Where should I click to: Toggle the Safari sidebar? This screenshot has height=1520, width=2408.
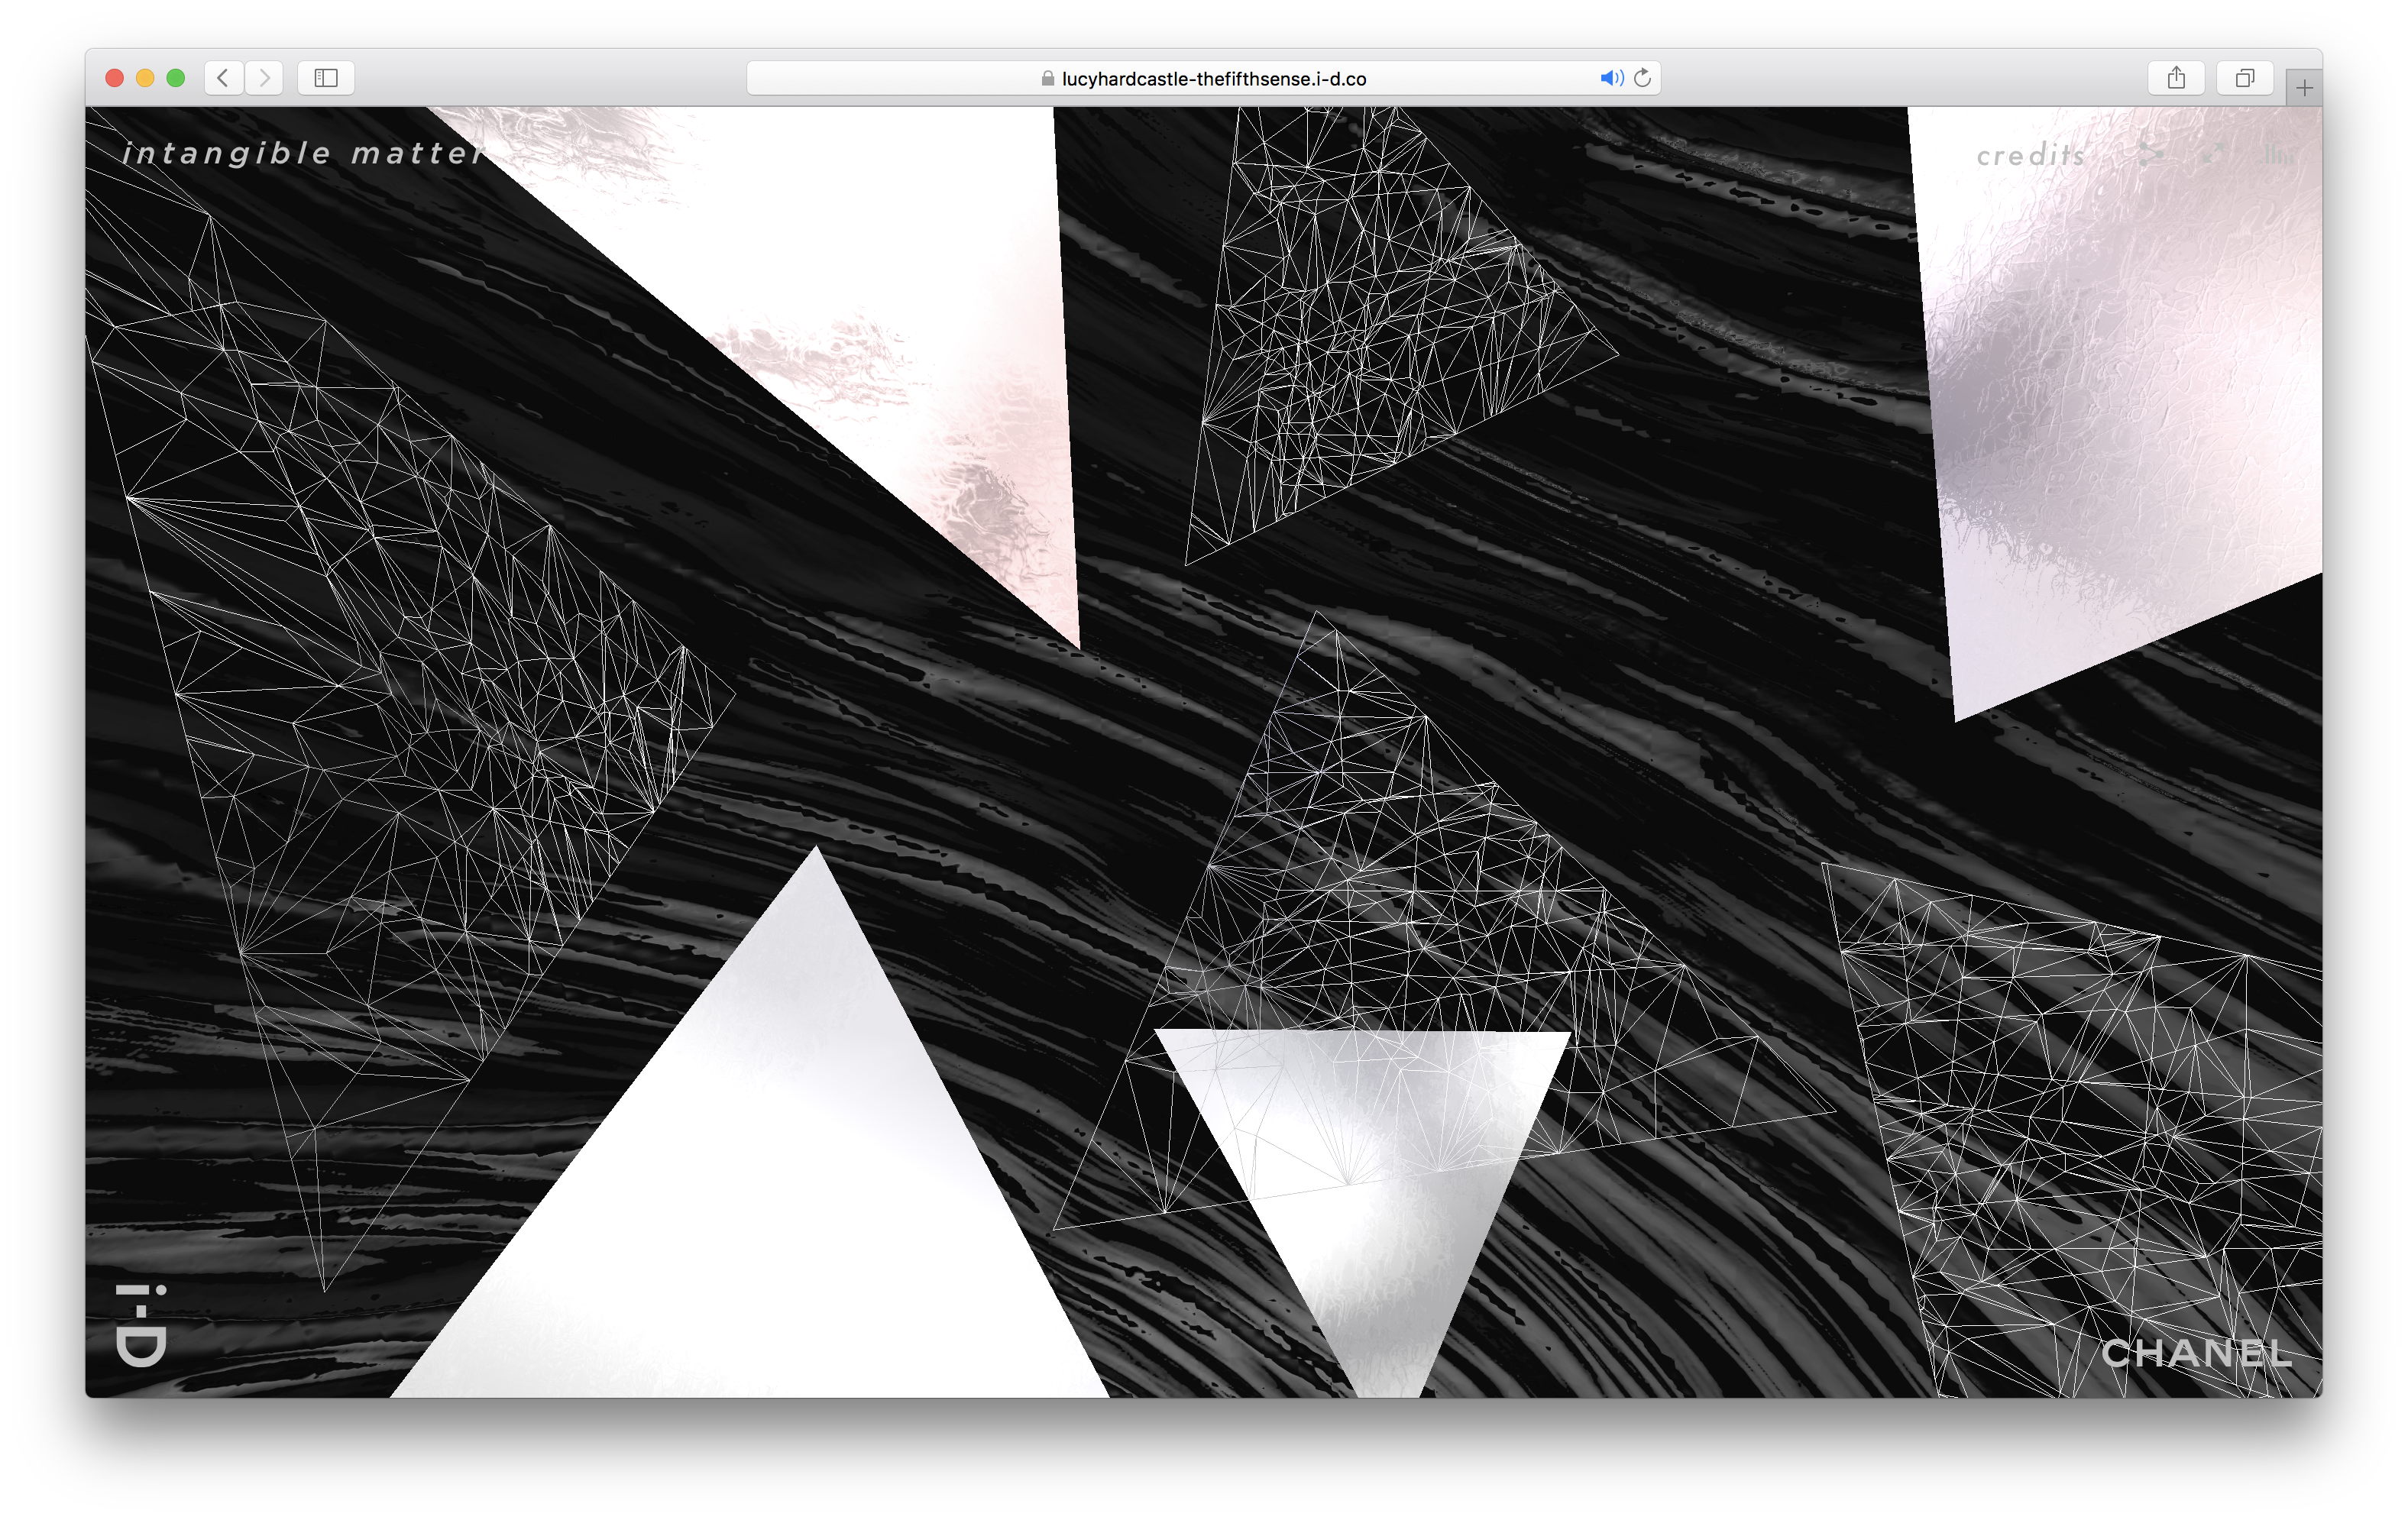[x=326, y=78]
